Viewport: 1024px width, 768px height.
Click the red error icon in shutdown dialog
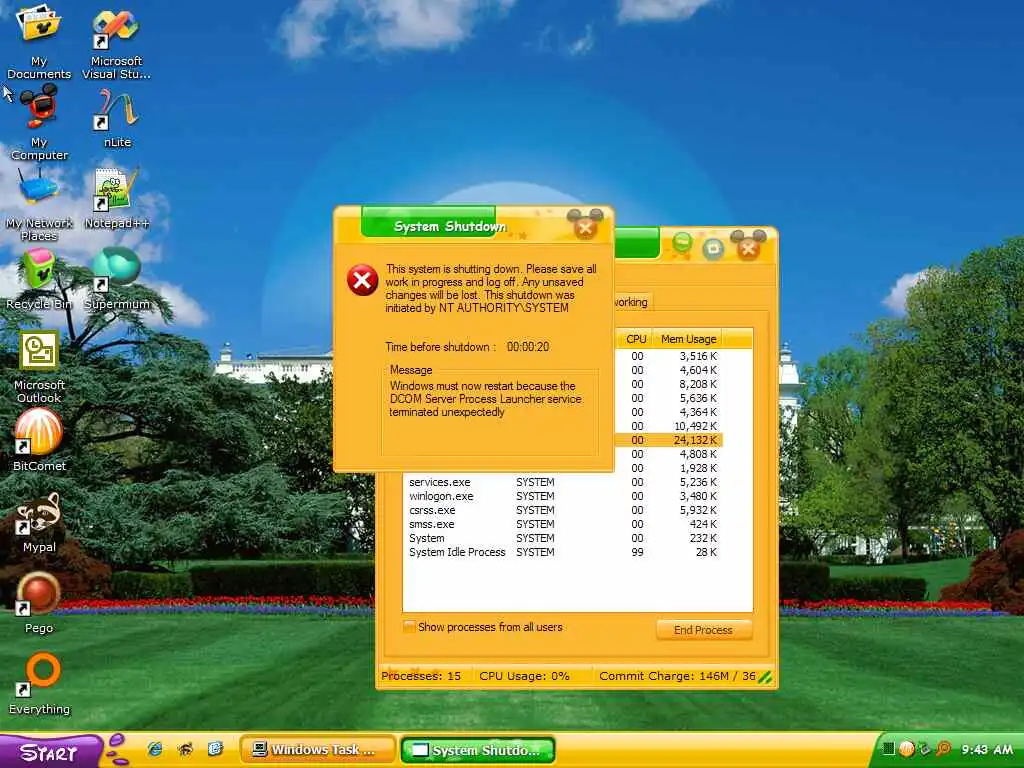coord(362,280)
